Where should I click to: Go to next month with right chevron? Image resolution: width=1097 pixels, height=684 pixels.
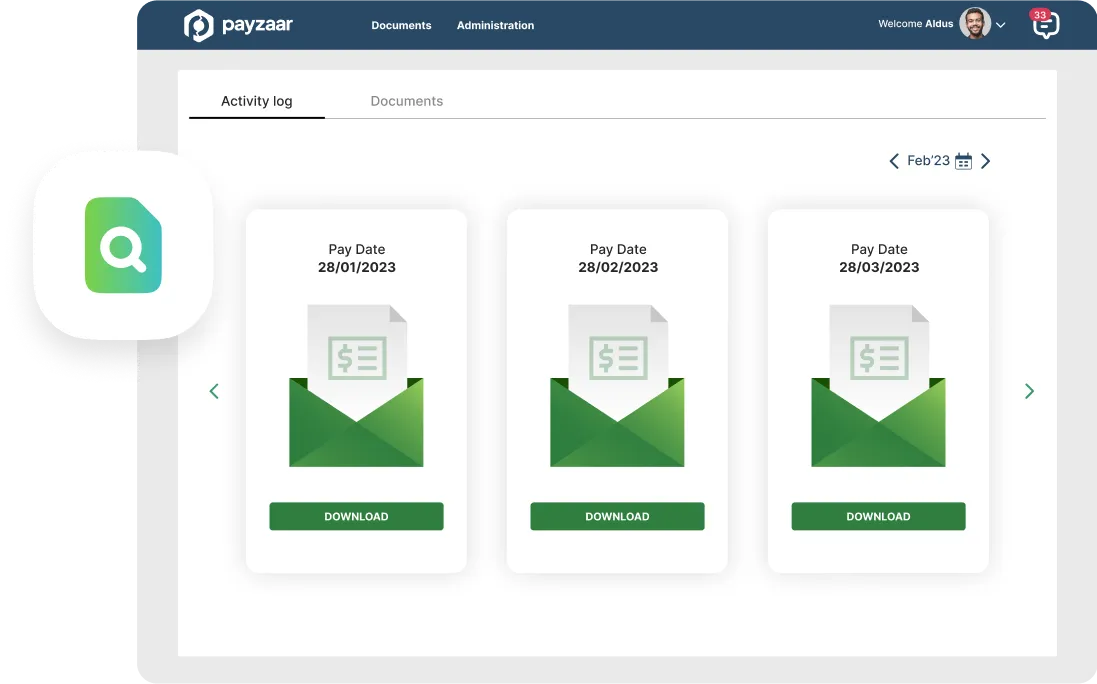(x=986, y=160)
